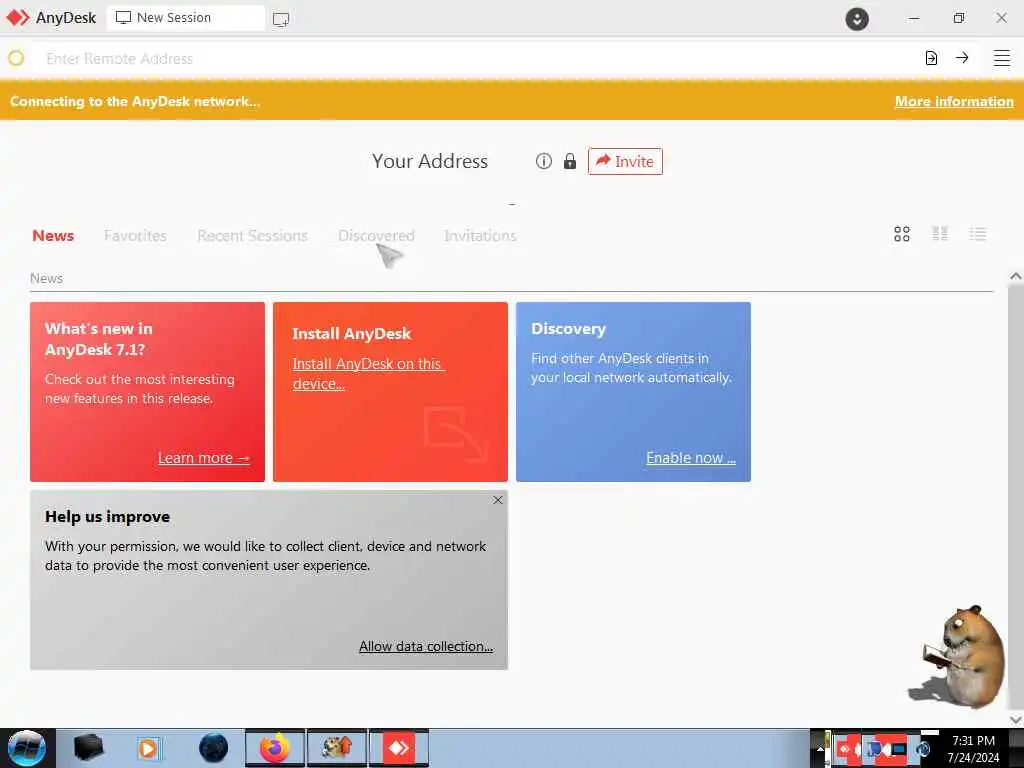Click Enable now on Discovery card
This screenshot has height=768, width=1024.
691,458
